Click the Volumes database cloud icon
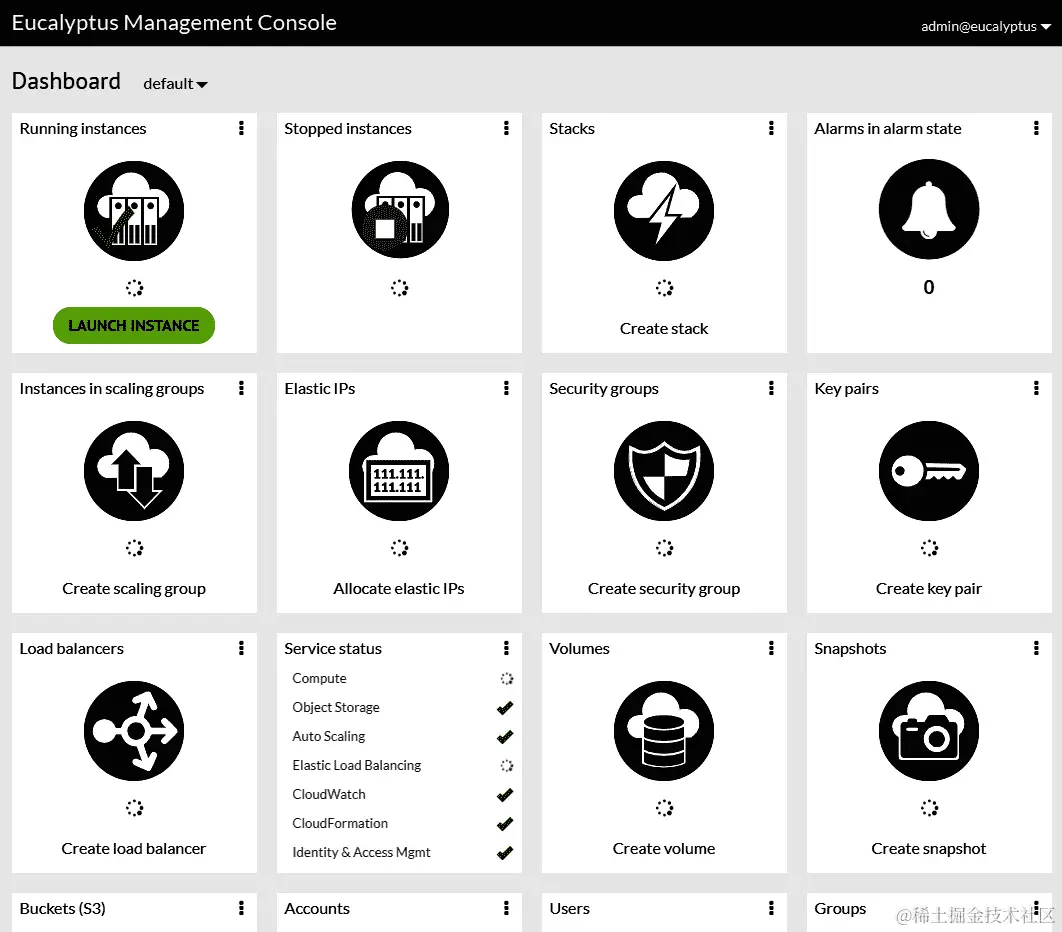1062x932 pixels. click(x=664, y=731)
